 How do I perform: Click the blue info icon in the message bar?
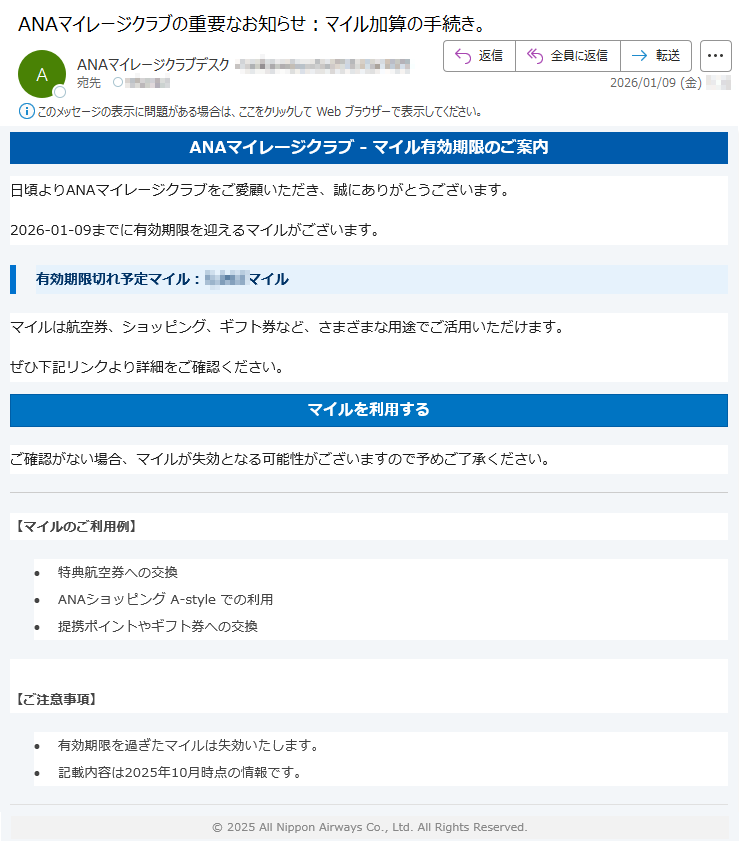(26, 111)
